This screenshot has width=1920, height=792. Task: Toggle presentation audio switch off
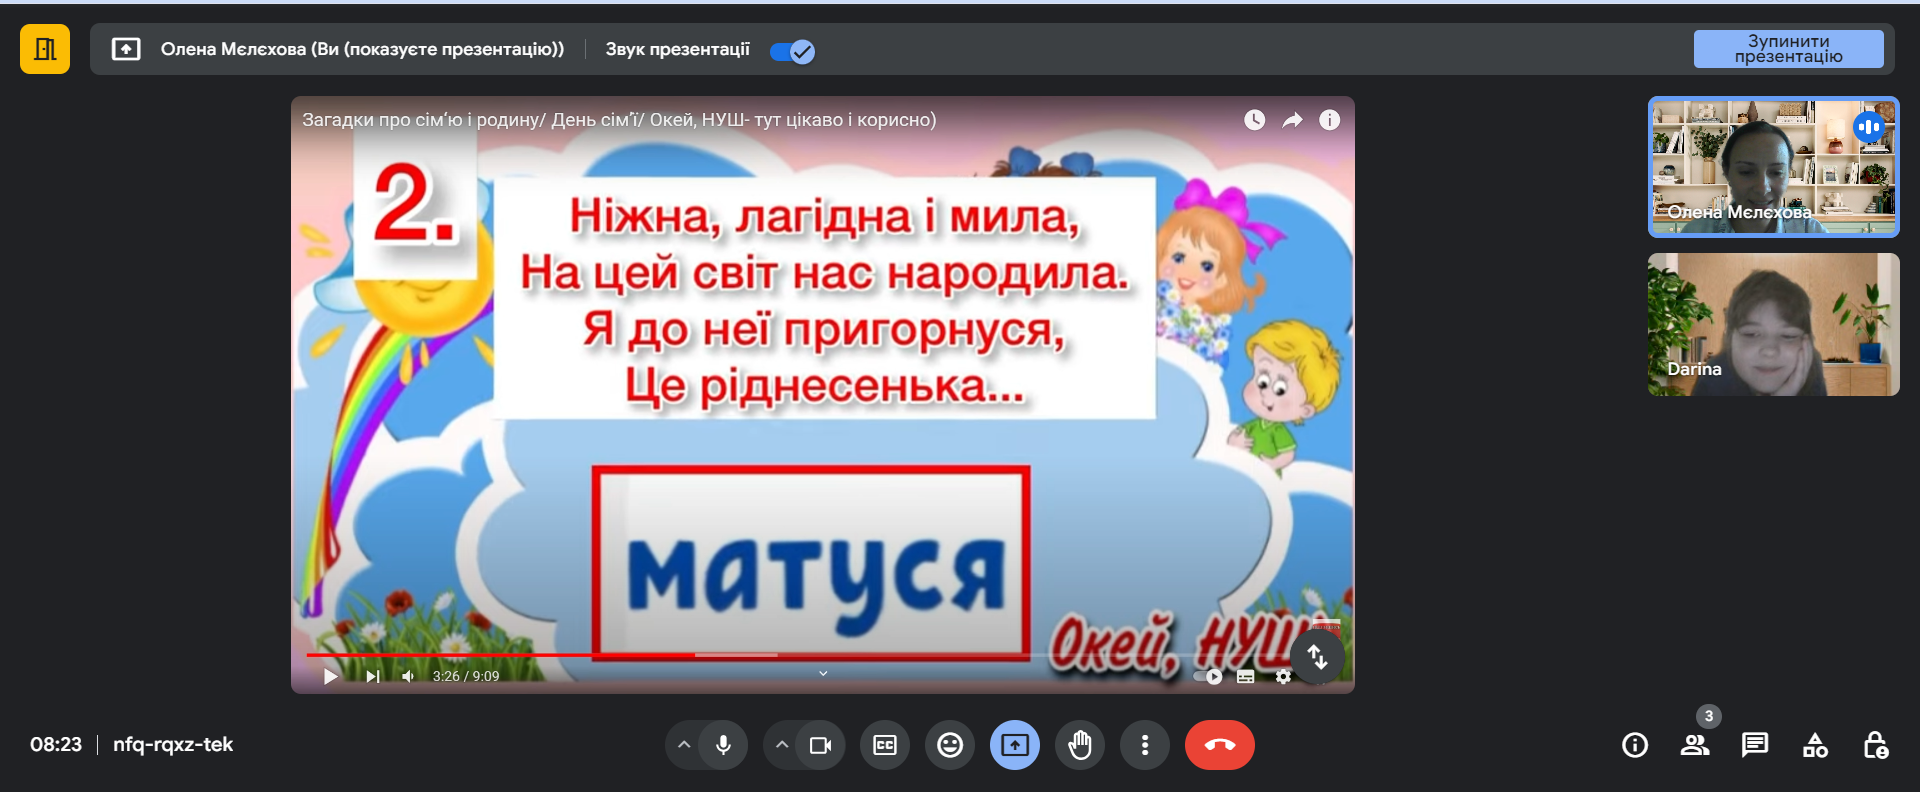click(x=793, y=51)
